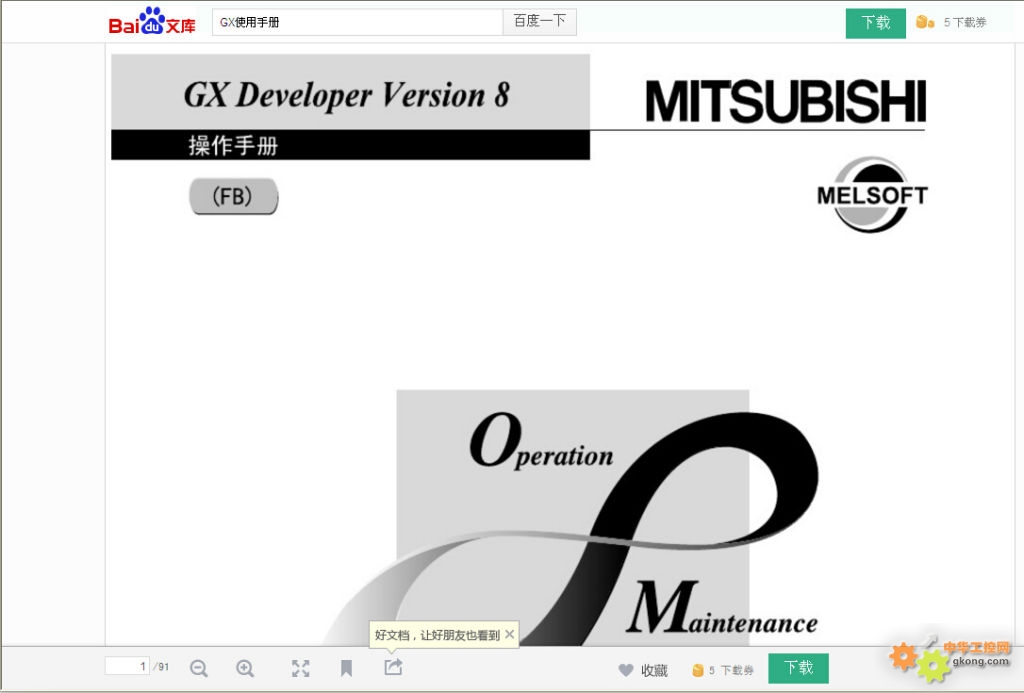1024x693 pixels.
Task: Zoom out the document with the minus magnifier
Action: point(199,668)
